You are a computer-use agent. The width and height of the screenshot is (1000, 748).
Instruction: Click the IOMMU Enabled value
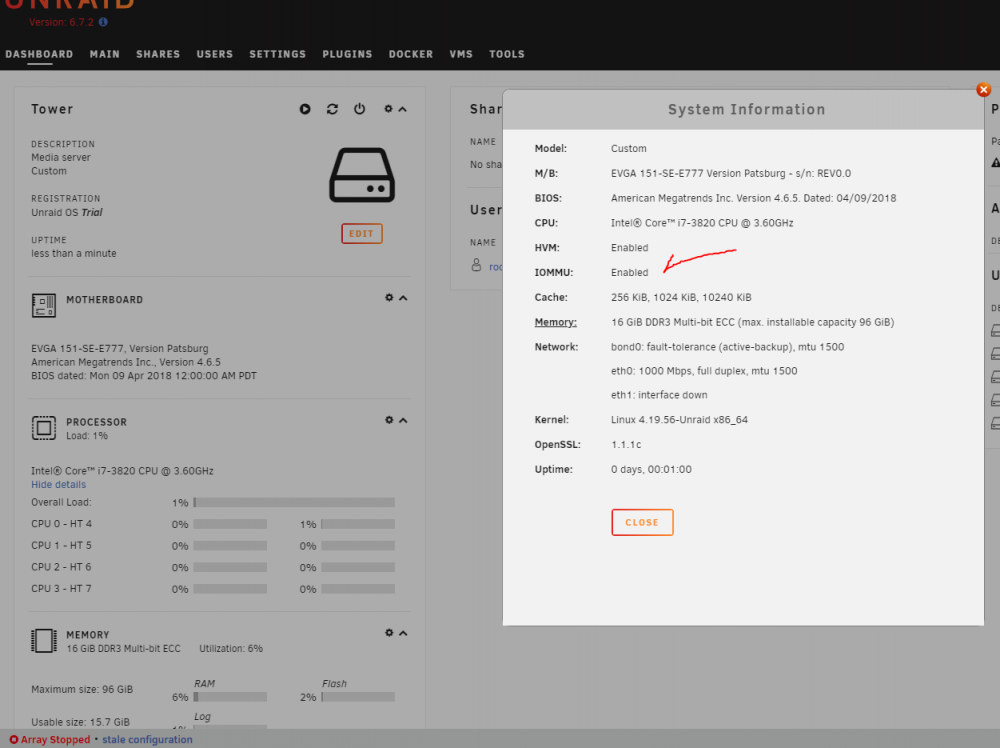click(629, 272)
